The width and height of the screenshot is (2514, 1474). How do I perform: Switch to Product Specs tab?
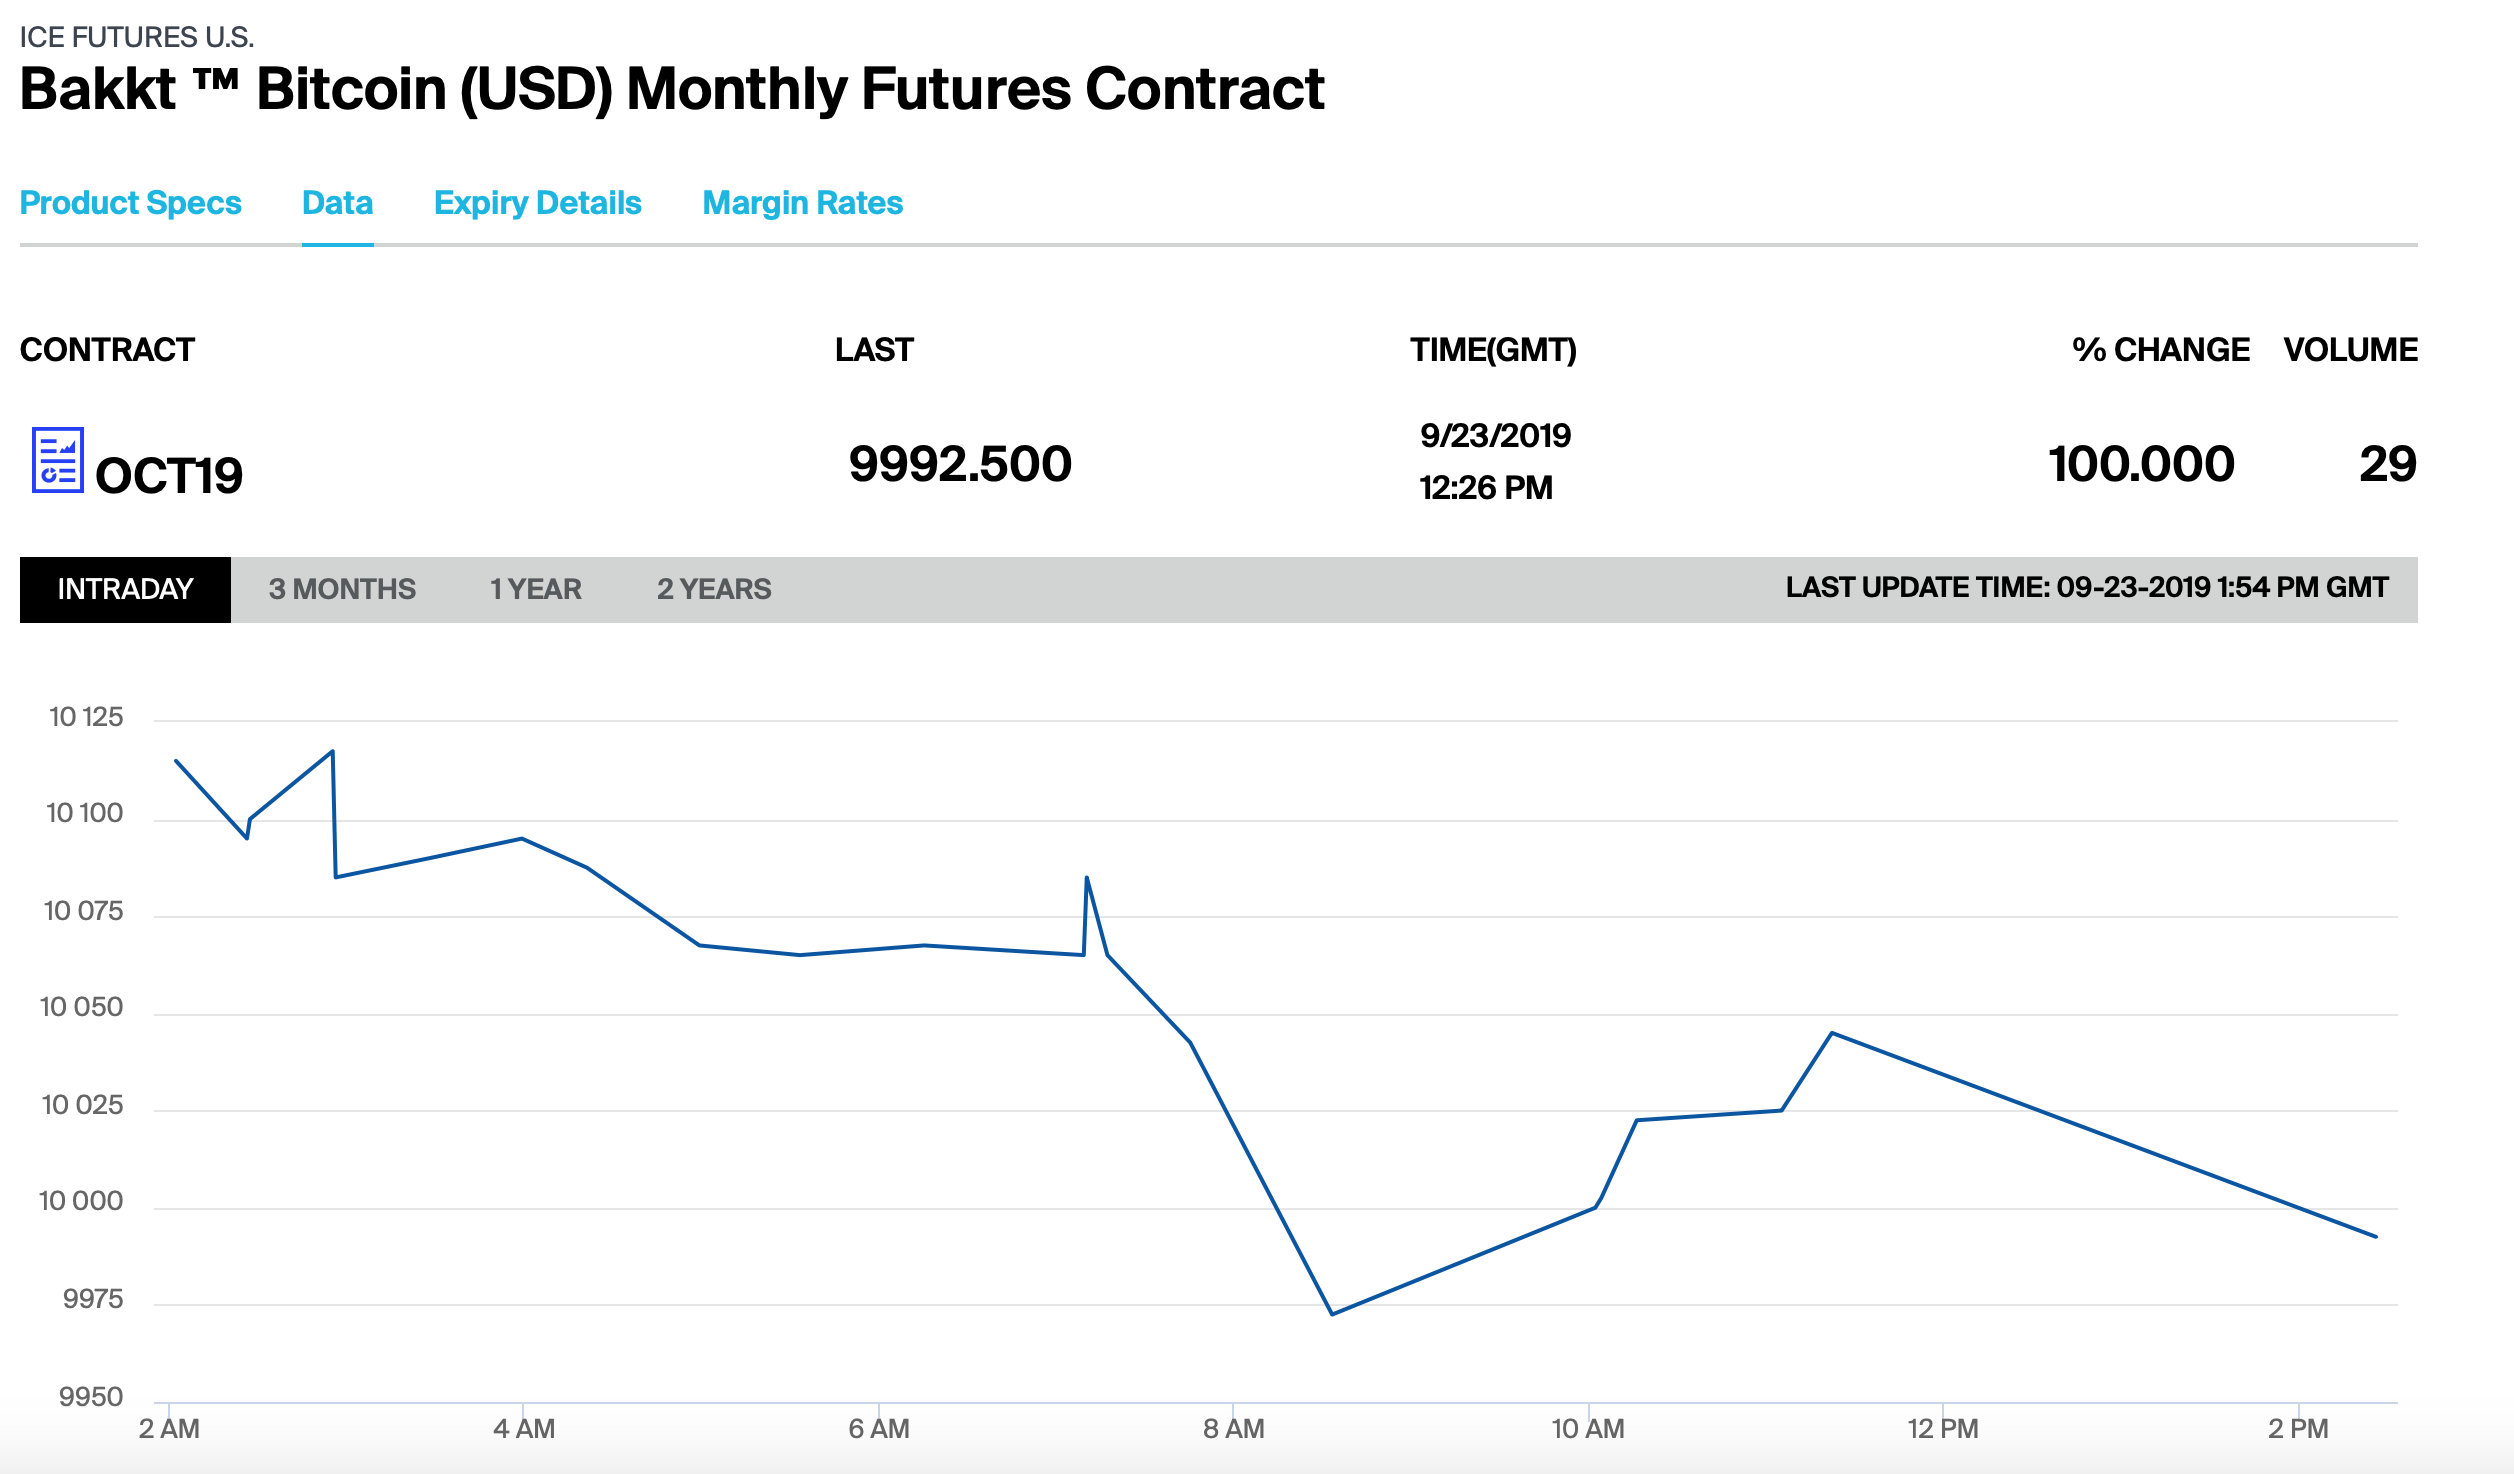pyautogui.click(x=131, y=203)
